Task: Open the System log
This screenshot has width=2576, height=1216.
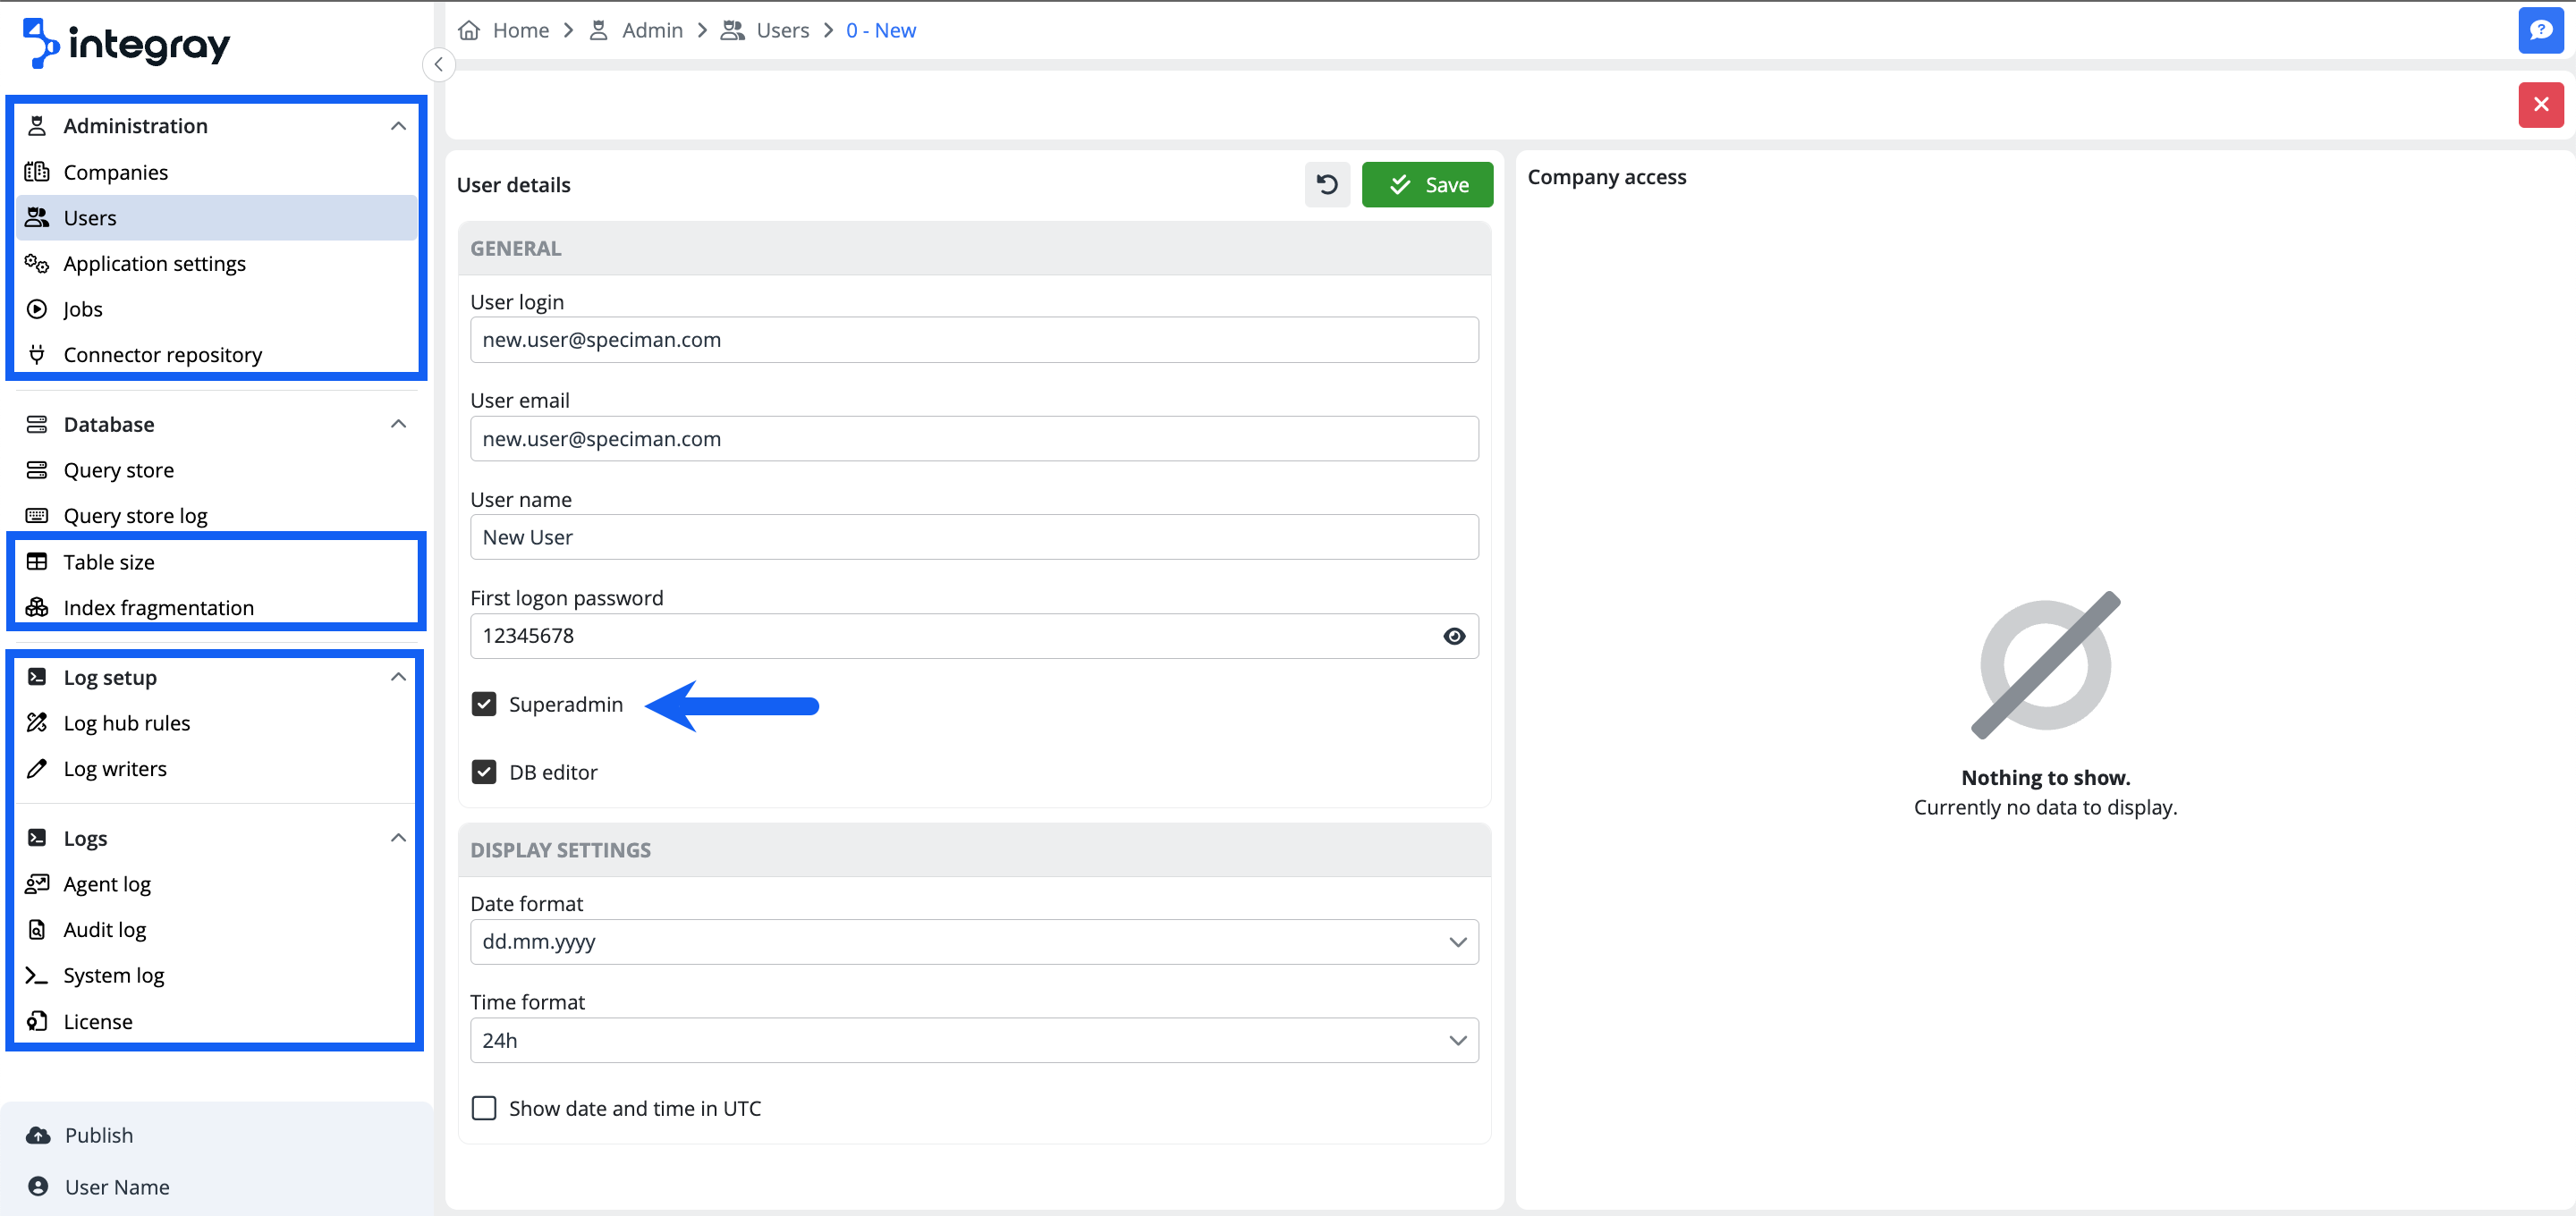Action: coord(113,975)
